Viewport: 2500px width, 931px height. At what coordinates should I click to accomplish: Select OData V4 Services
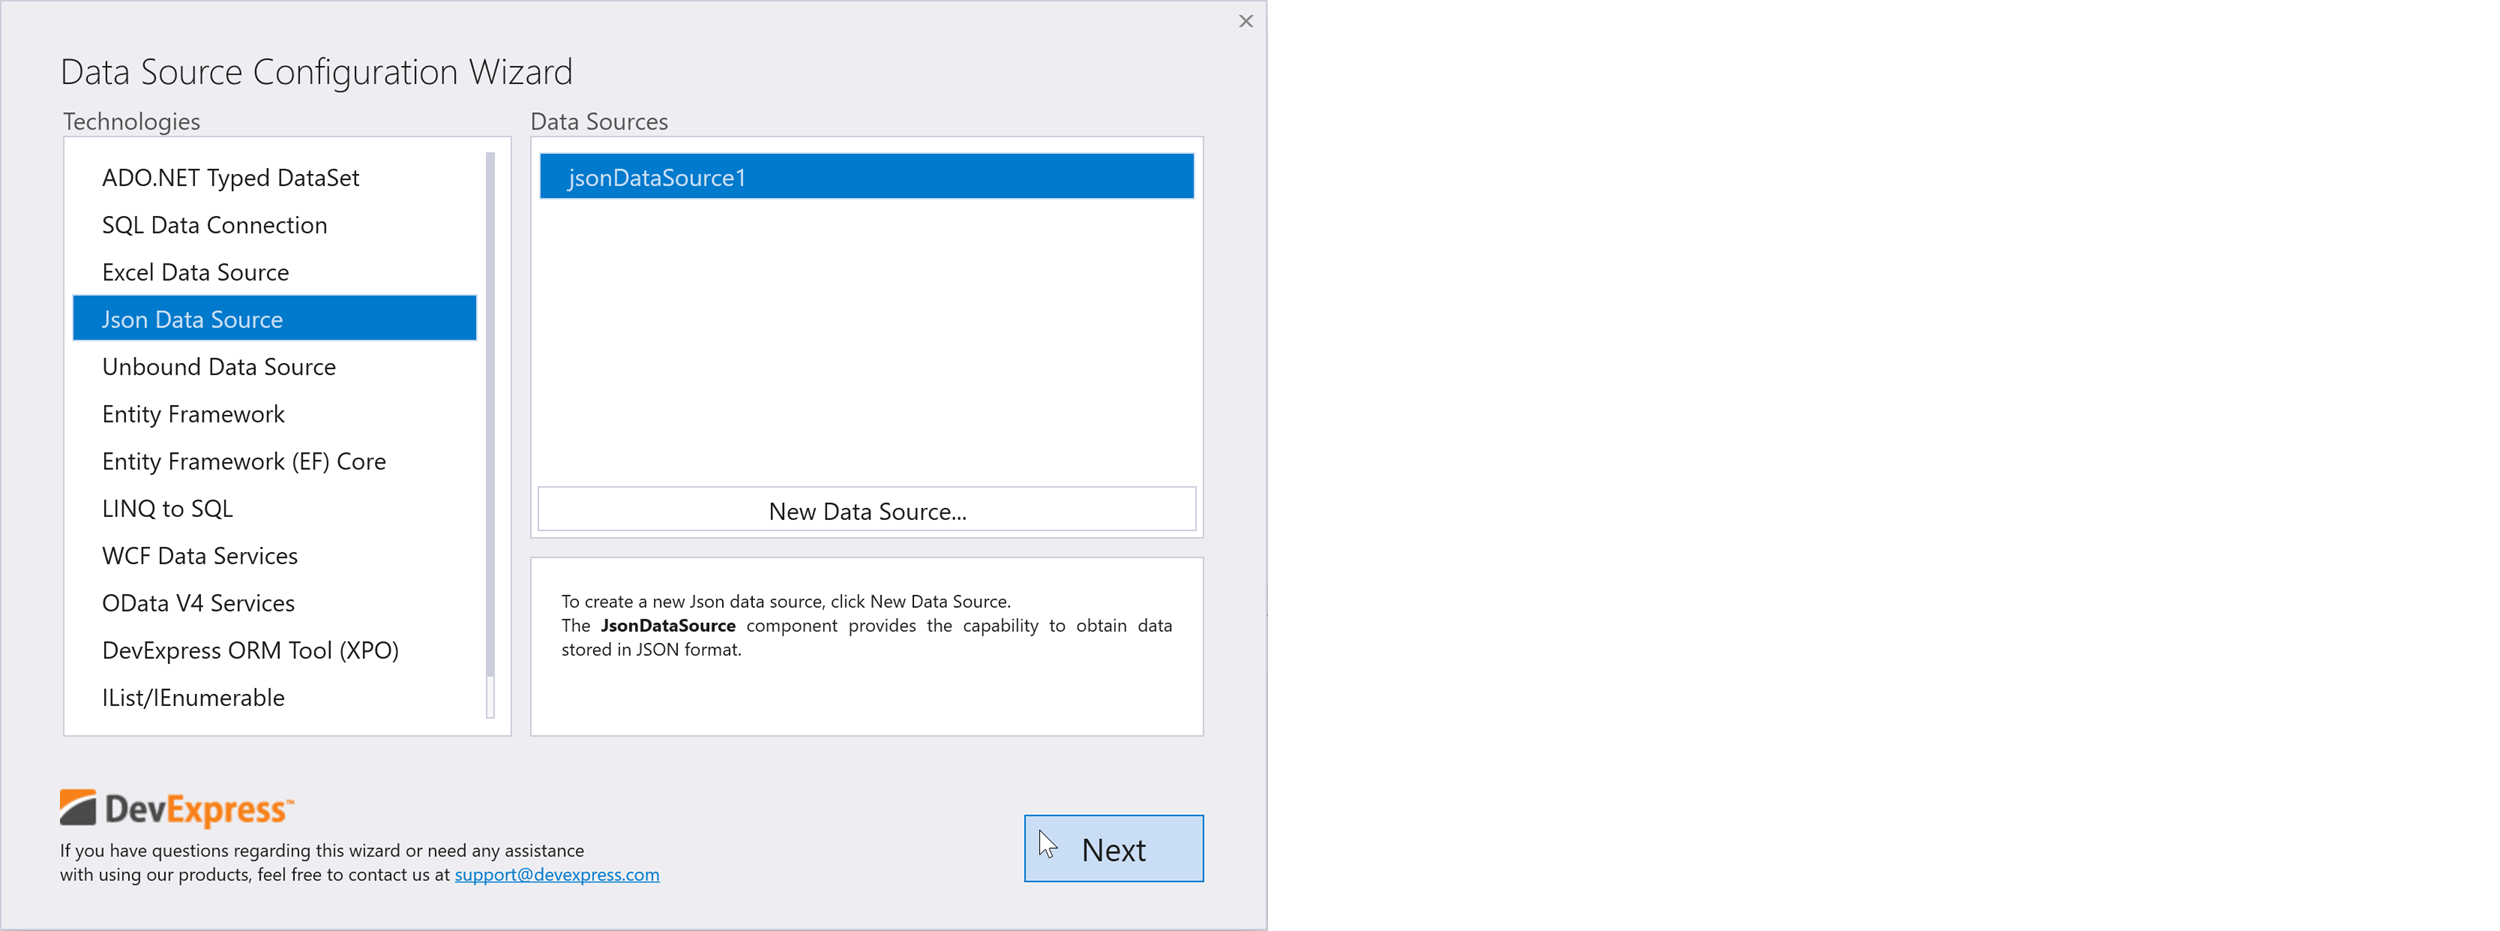[198, 602]
